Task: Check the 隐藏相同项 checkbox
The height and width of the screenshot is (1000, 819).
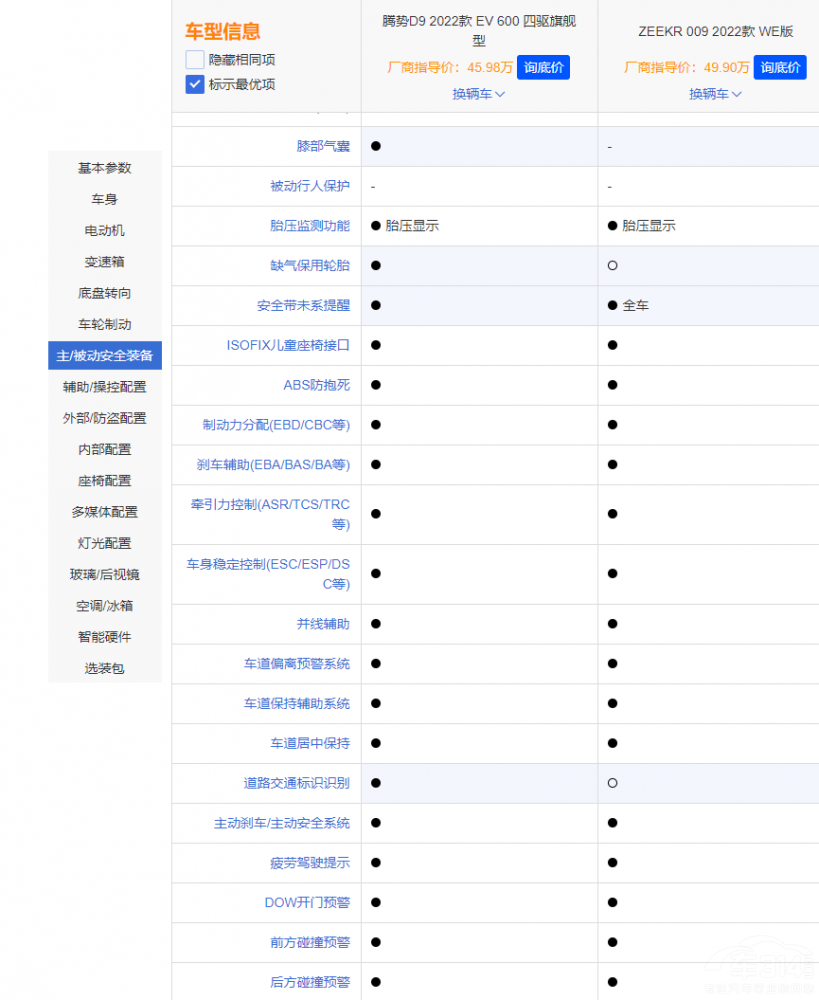Action: click(x=195, y=60)
